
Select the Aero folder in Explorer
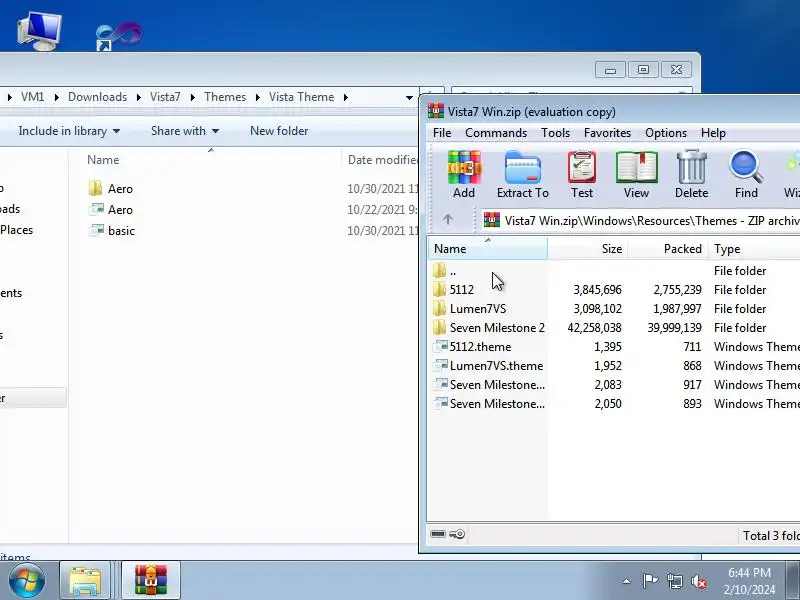click(x=110, y=189)
